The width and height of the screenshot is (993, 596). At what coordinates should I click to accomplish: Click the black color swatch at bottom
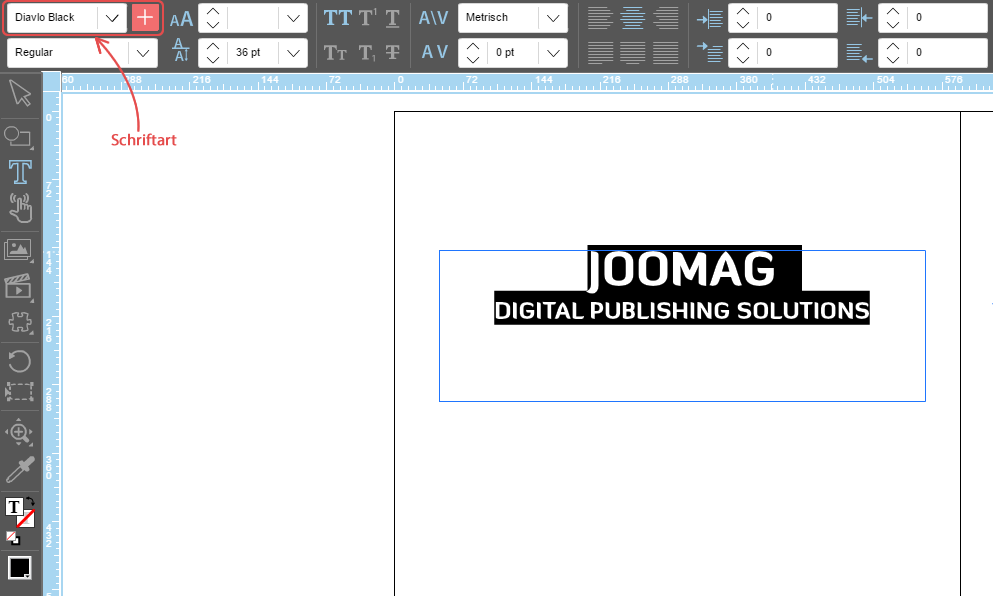[x=19, y=568]
